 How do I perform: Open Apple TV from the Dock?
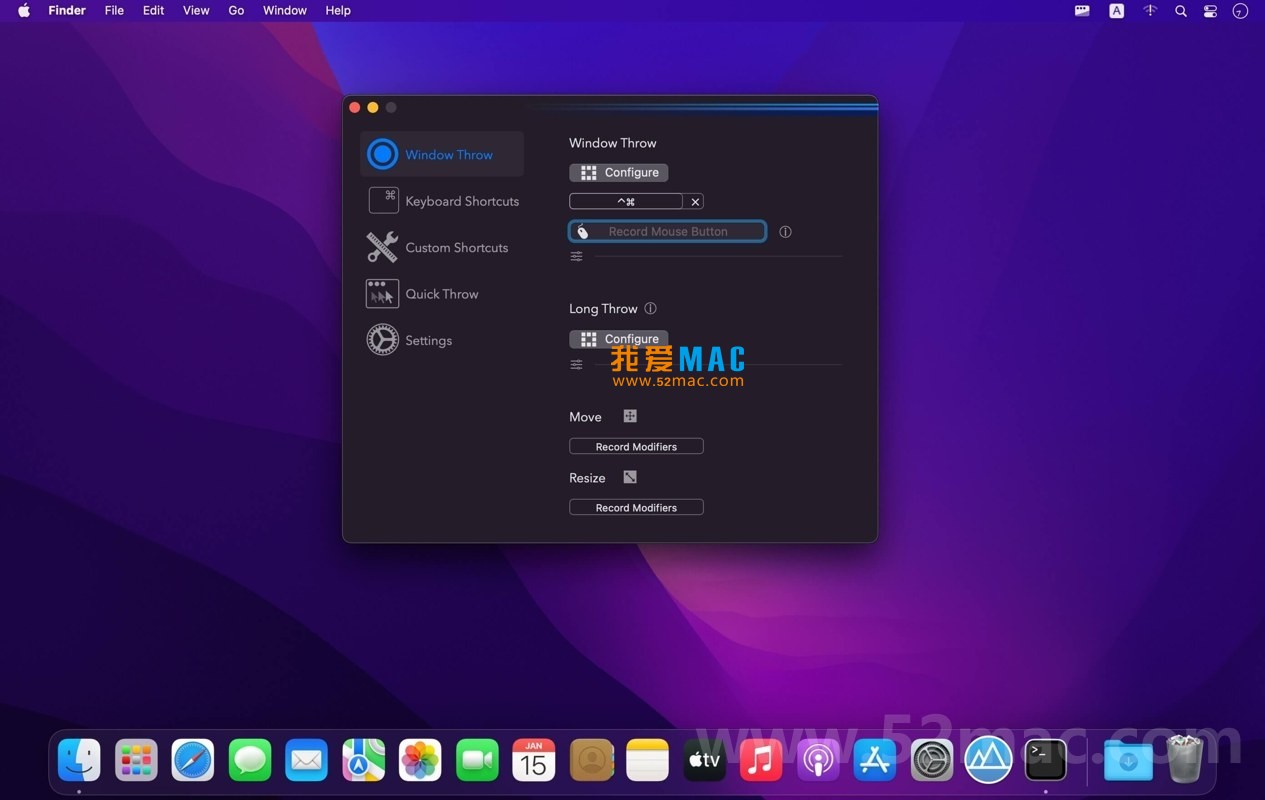[704, 761]
